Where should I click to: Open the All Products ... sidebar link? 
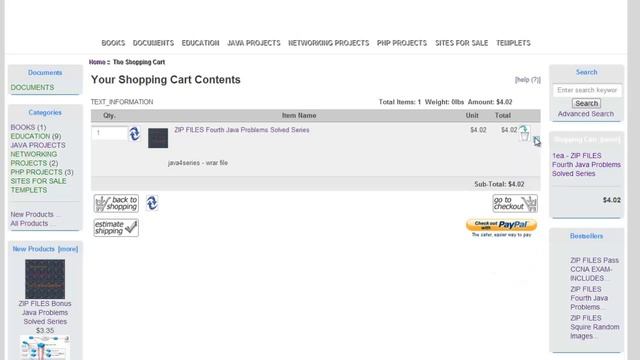pyautogui.click(x=32, y=223)
